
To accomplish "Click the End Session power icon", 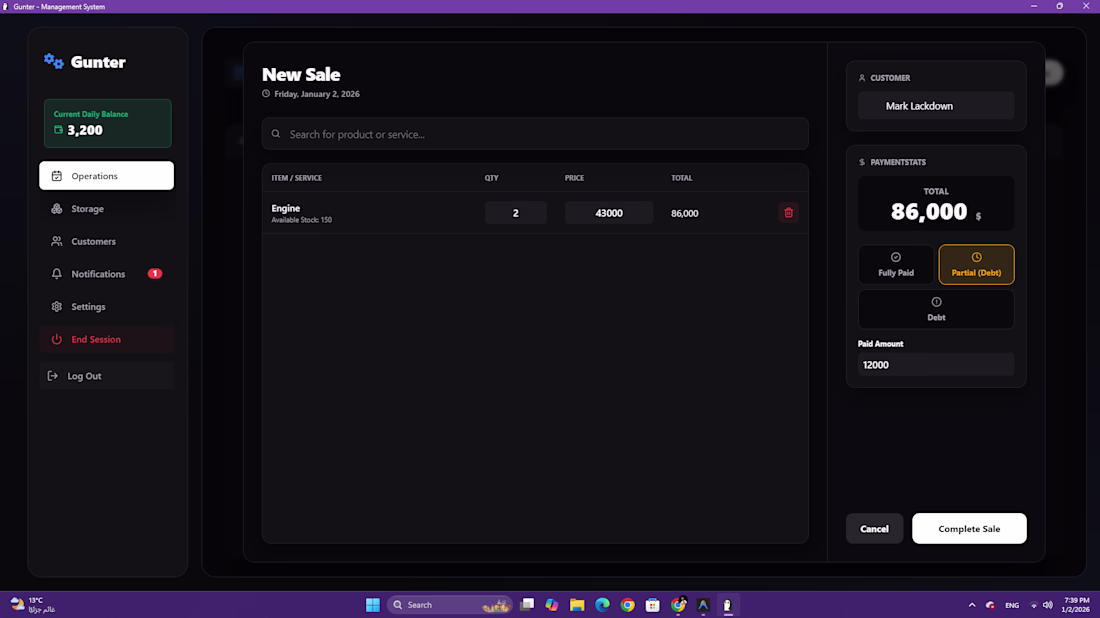I will (x=57, y=340).
